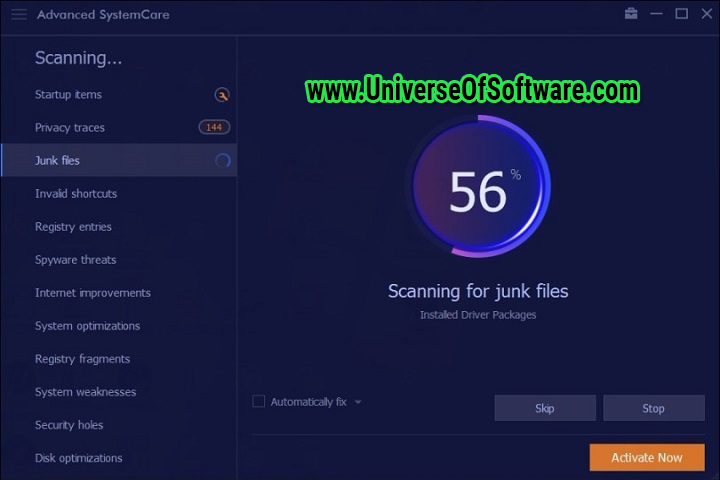This screenshot has height=480, width=720.
Task: Select Registry fragments item
Action: tap(119, 359)
